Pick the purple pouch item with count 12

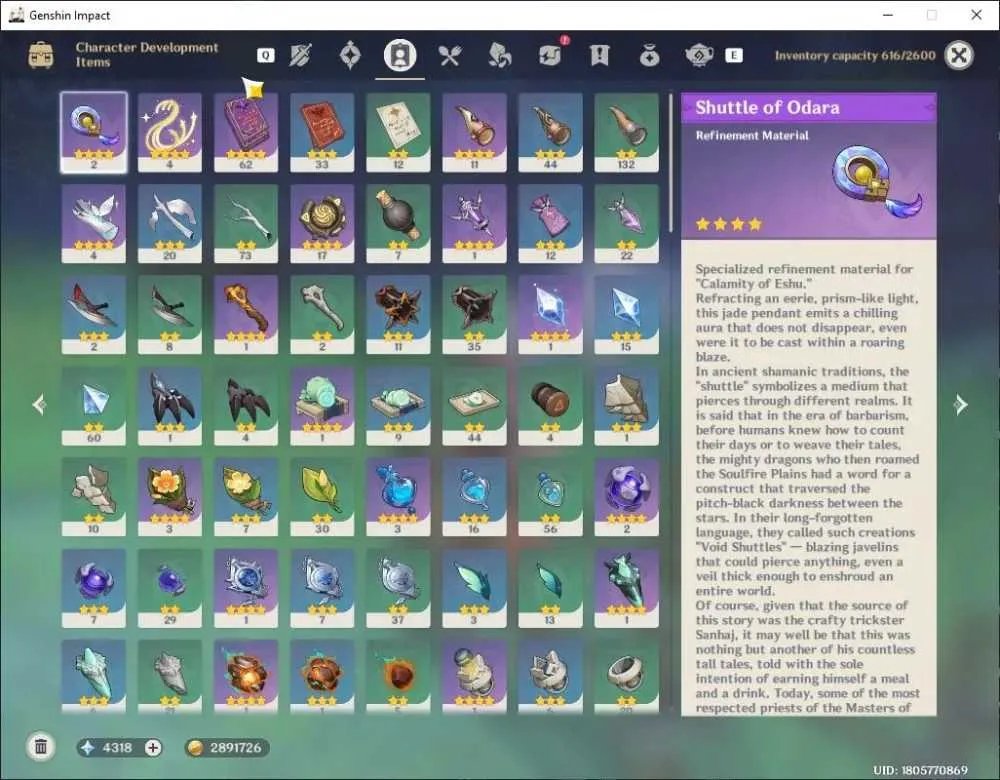pyautogui.click(x=550, y=224)
